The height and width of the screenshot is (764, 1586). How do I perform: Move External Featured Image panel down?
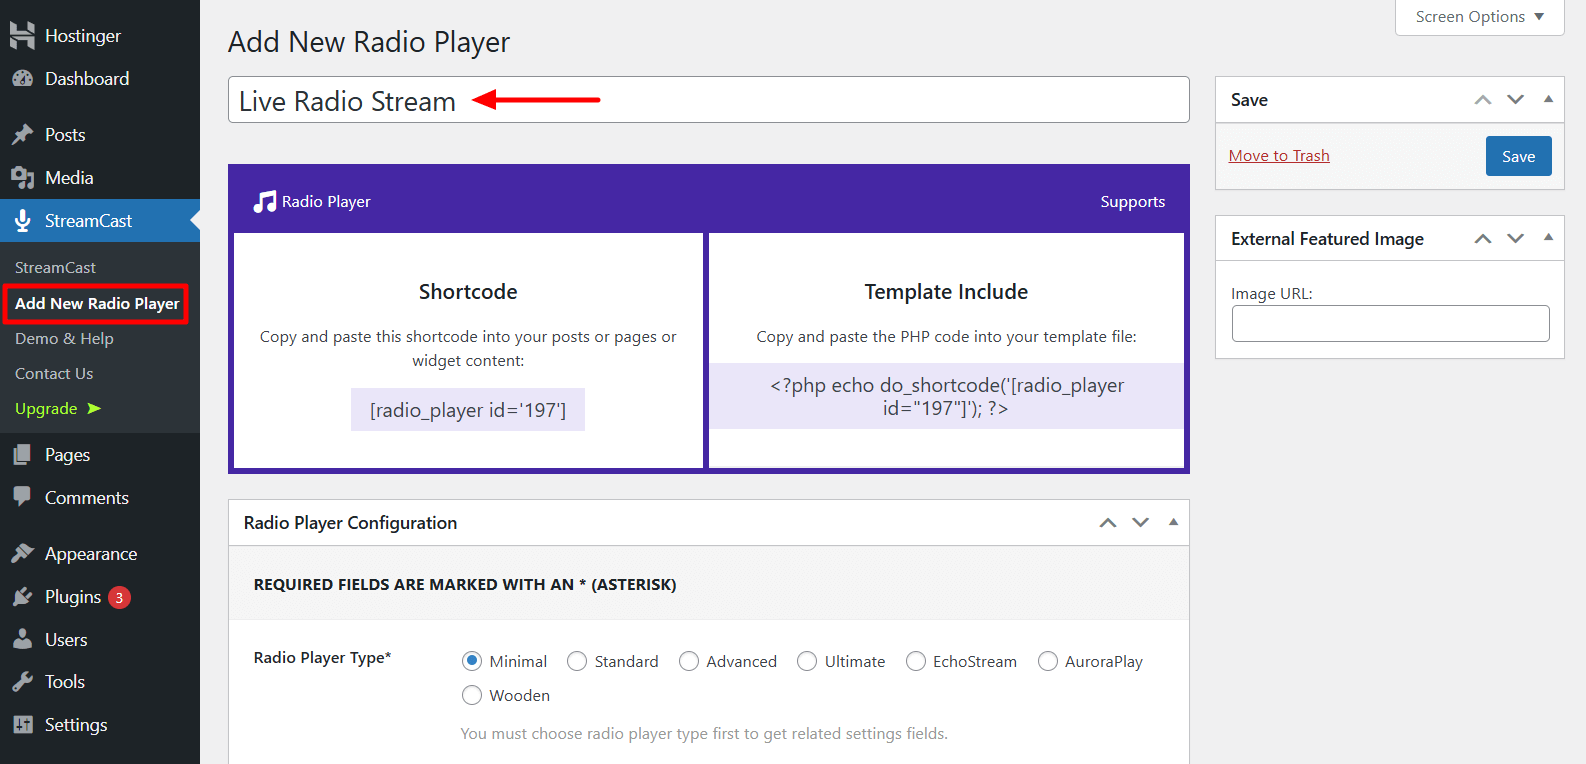[1516, 238]
